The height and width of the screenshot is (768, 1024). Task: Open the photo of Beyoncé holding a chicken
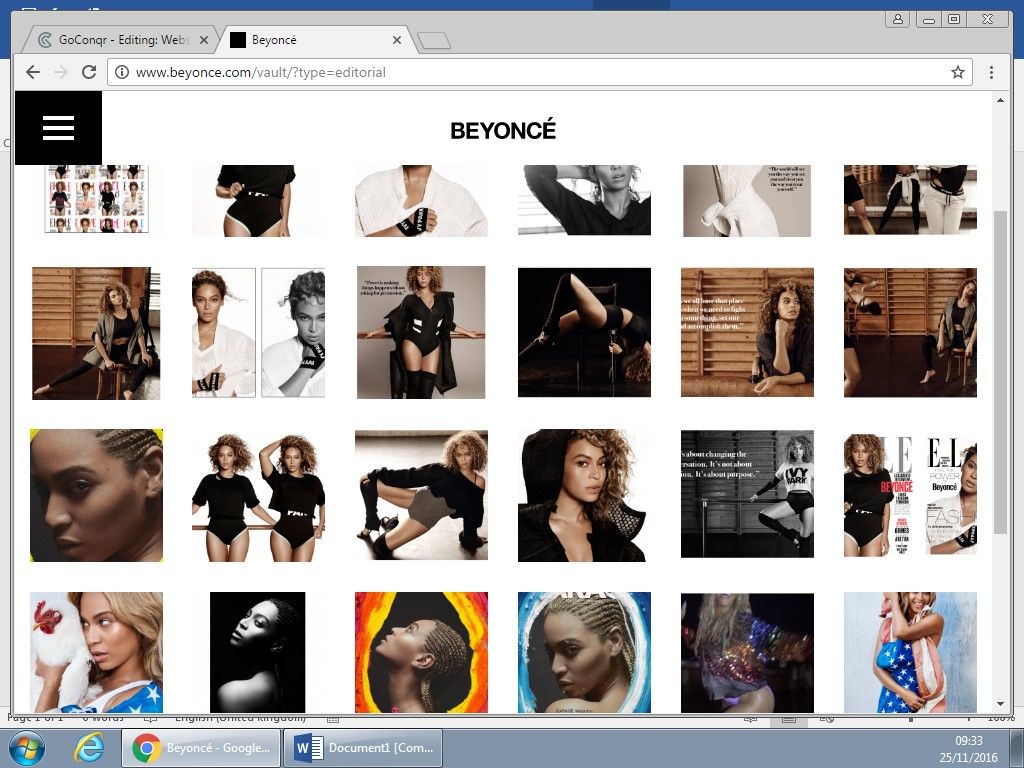(96, 652)
